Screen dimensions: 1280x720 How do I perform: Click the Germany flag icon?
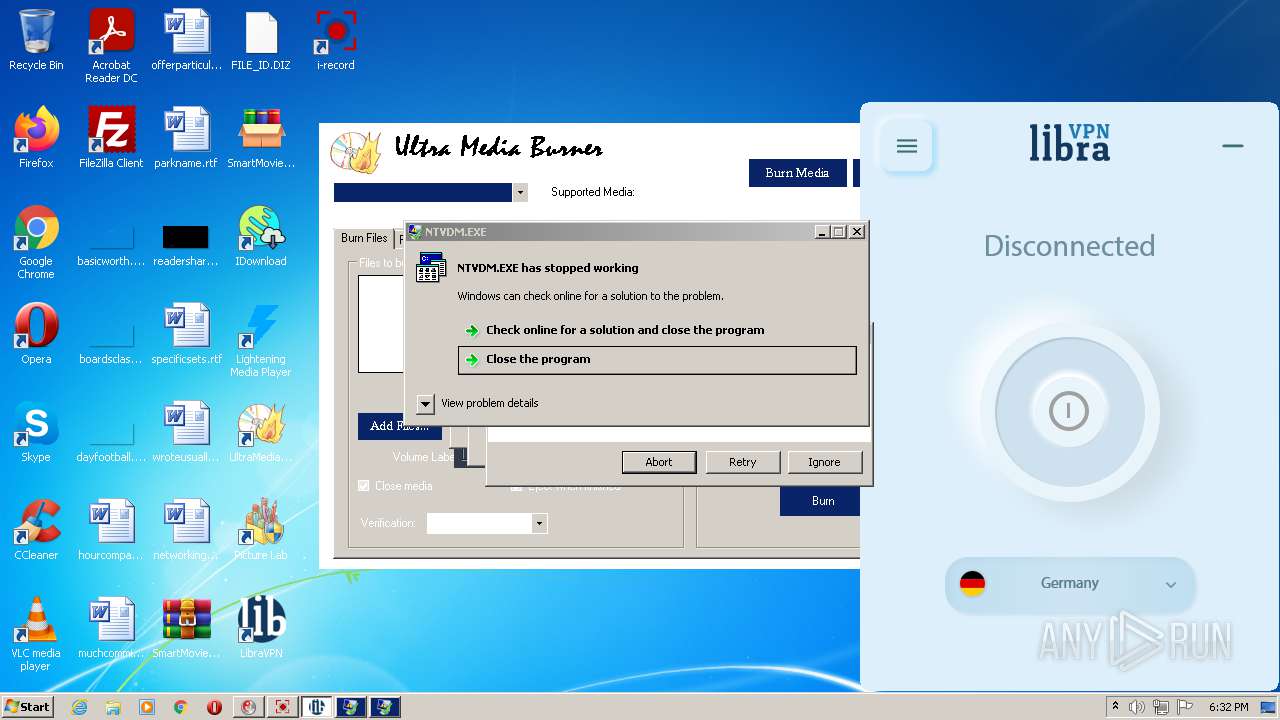(x=972, y=584)
